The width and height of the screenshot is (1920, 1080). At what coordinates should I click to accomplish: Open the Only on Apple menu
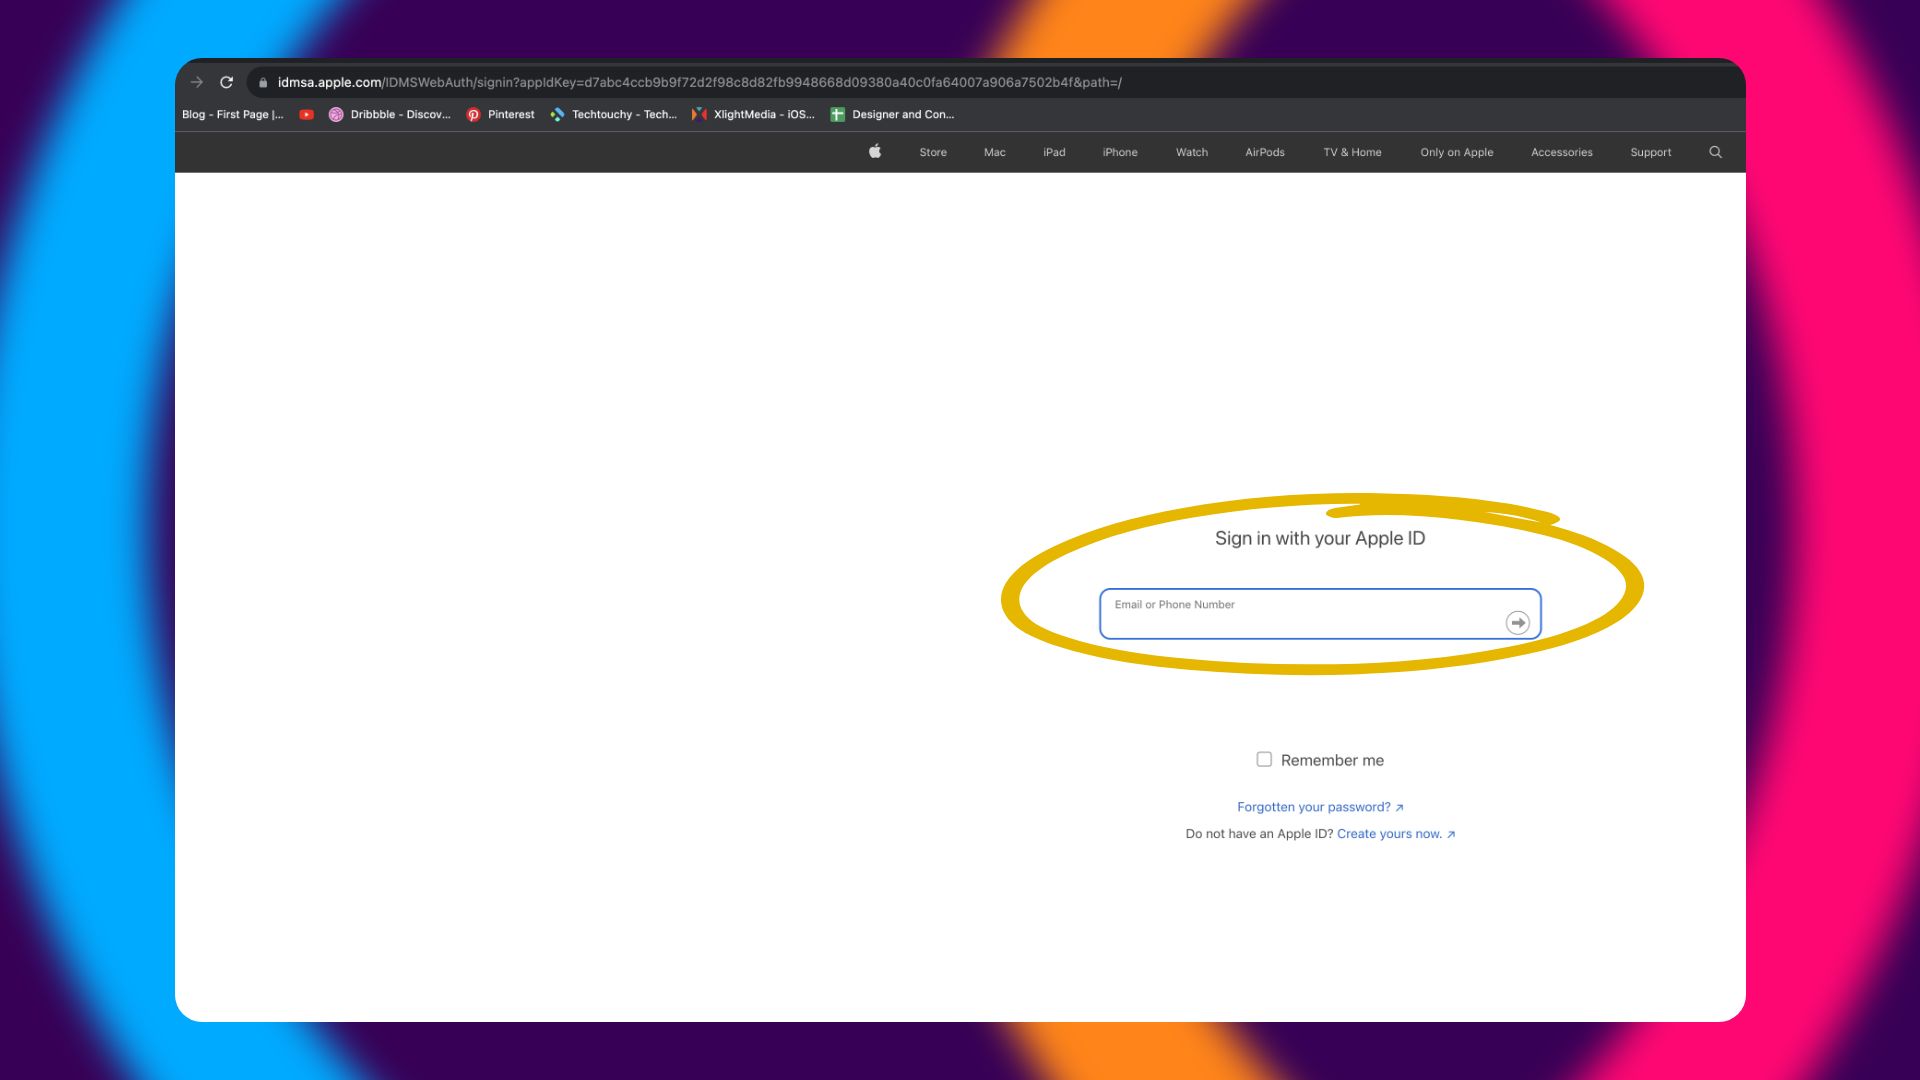click(1457, 153)
